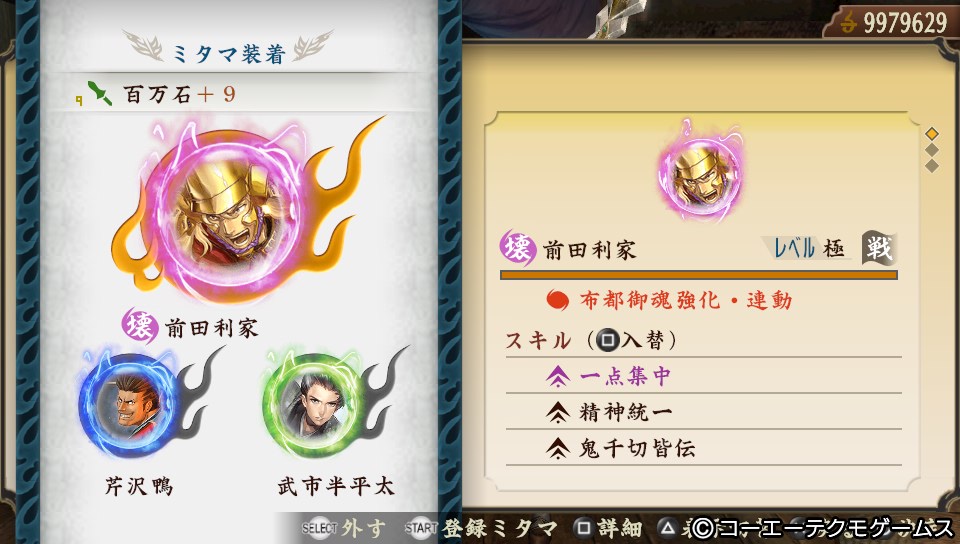Click the square 詳細 details button

[x=607, y=528]
